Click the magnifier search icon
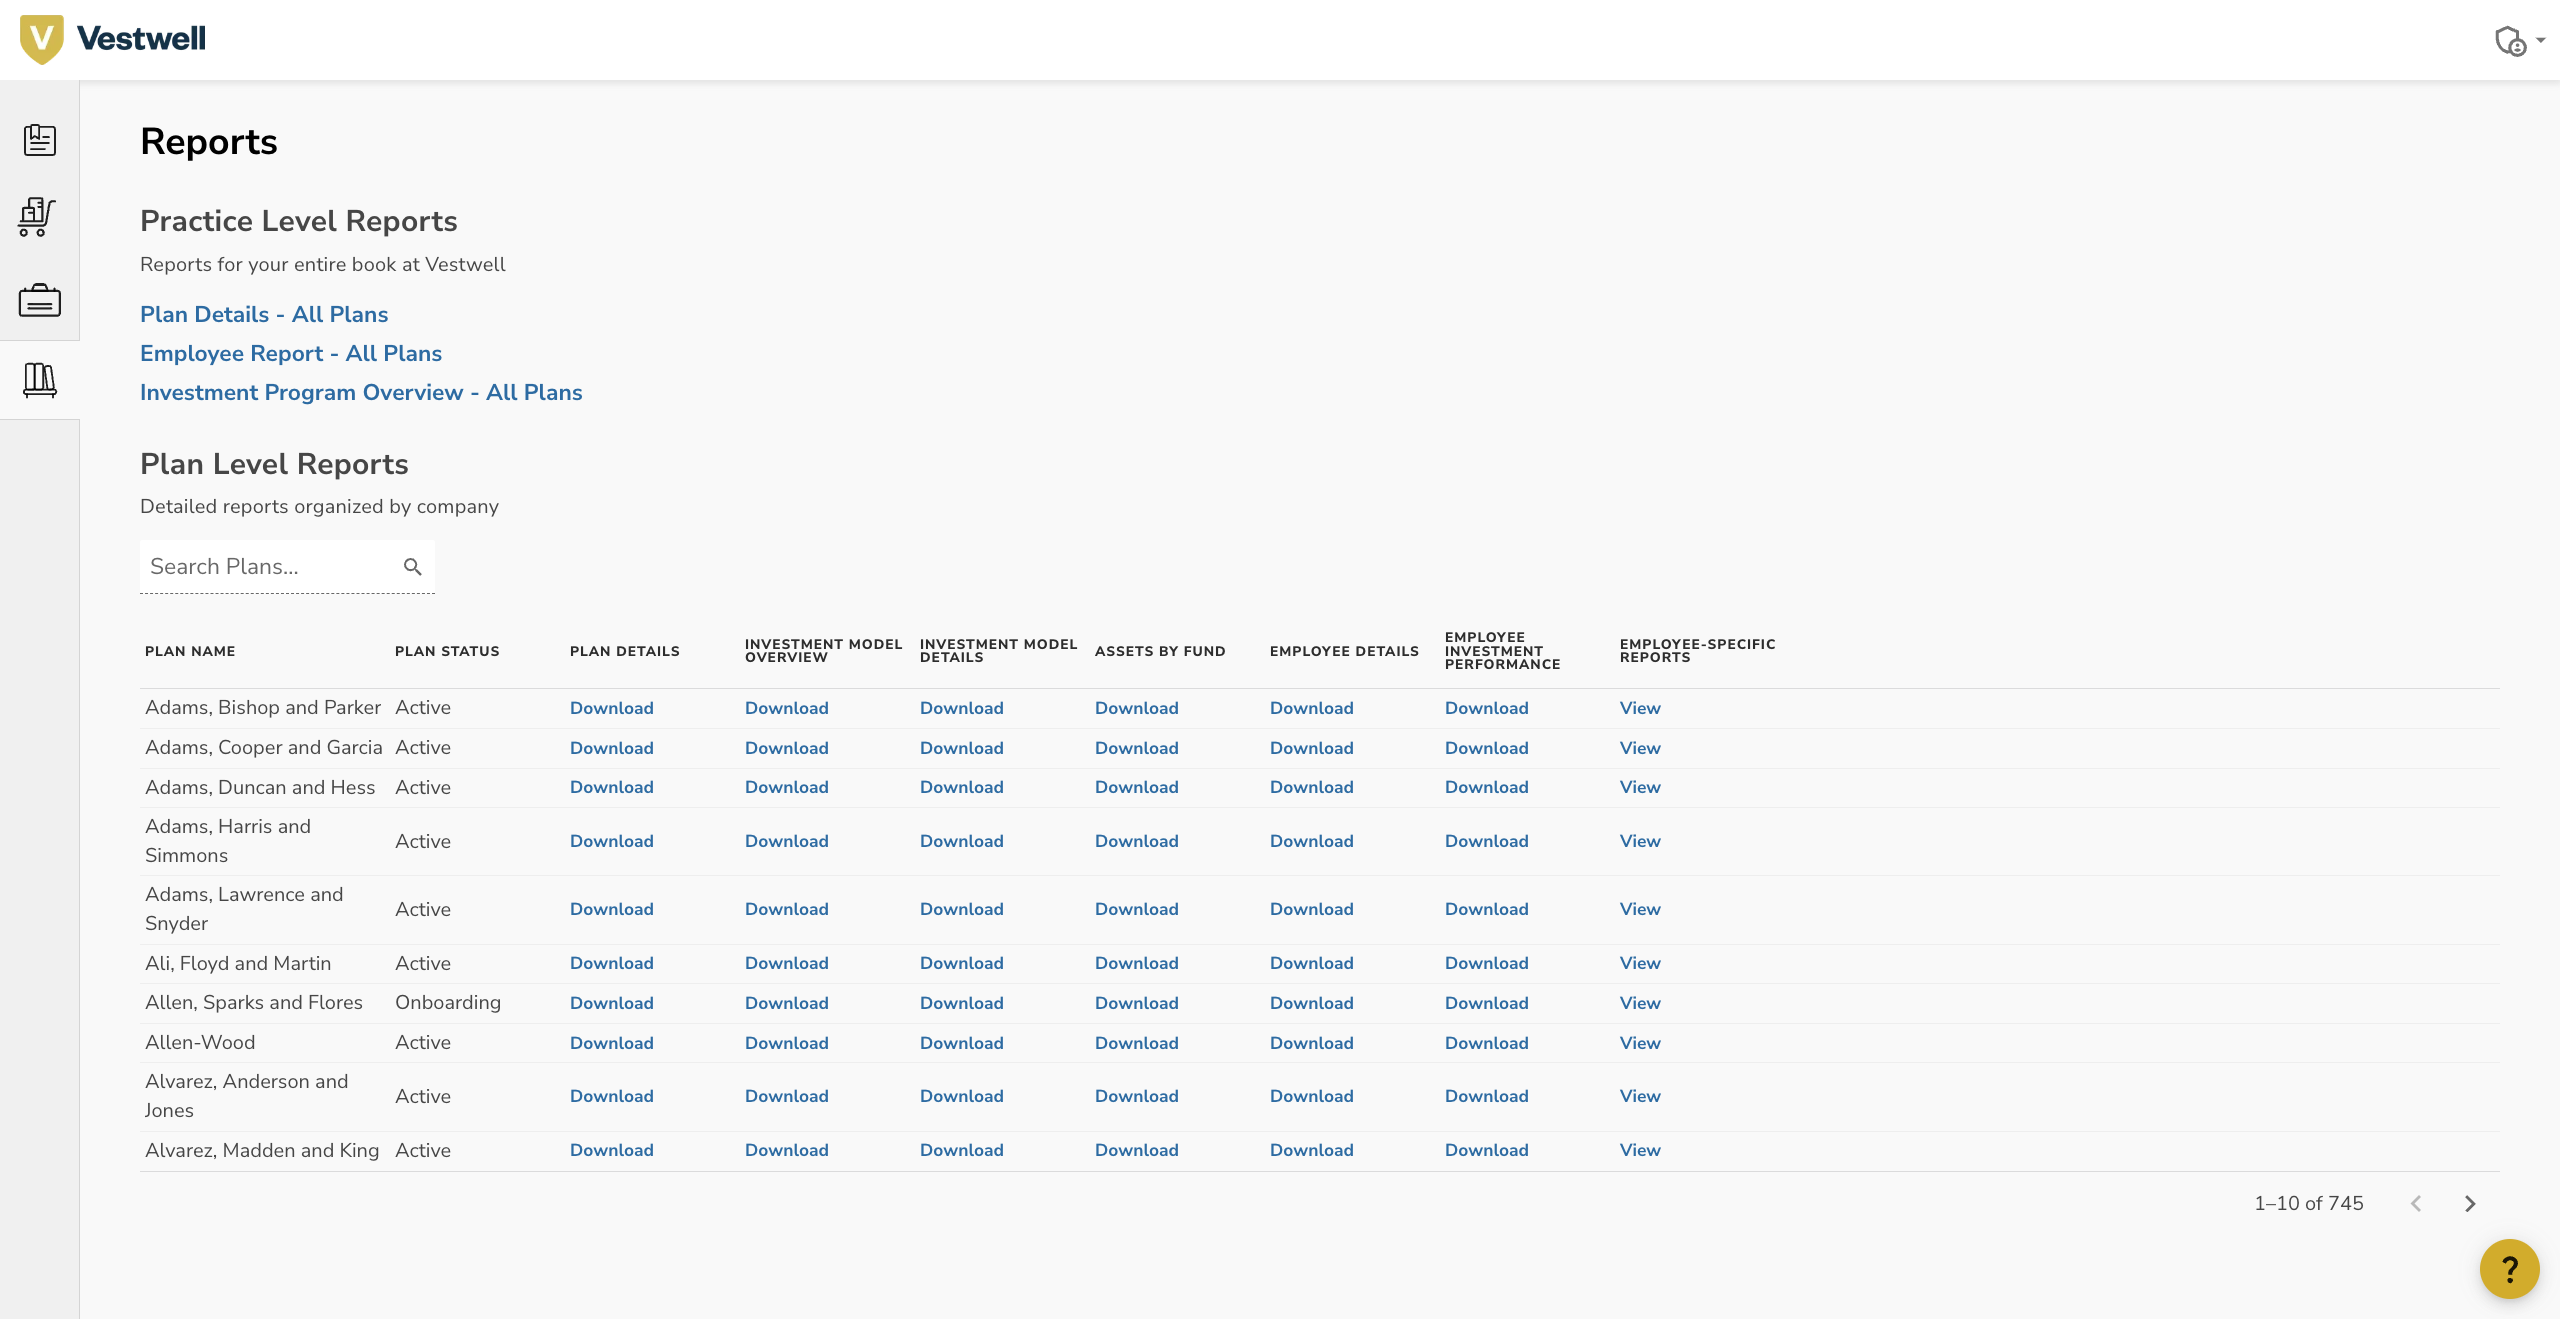2560x1319 pixels. [413, 567]
